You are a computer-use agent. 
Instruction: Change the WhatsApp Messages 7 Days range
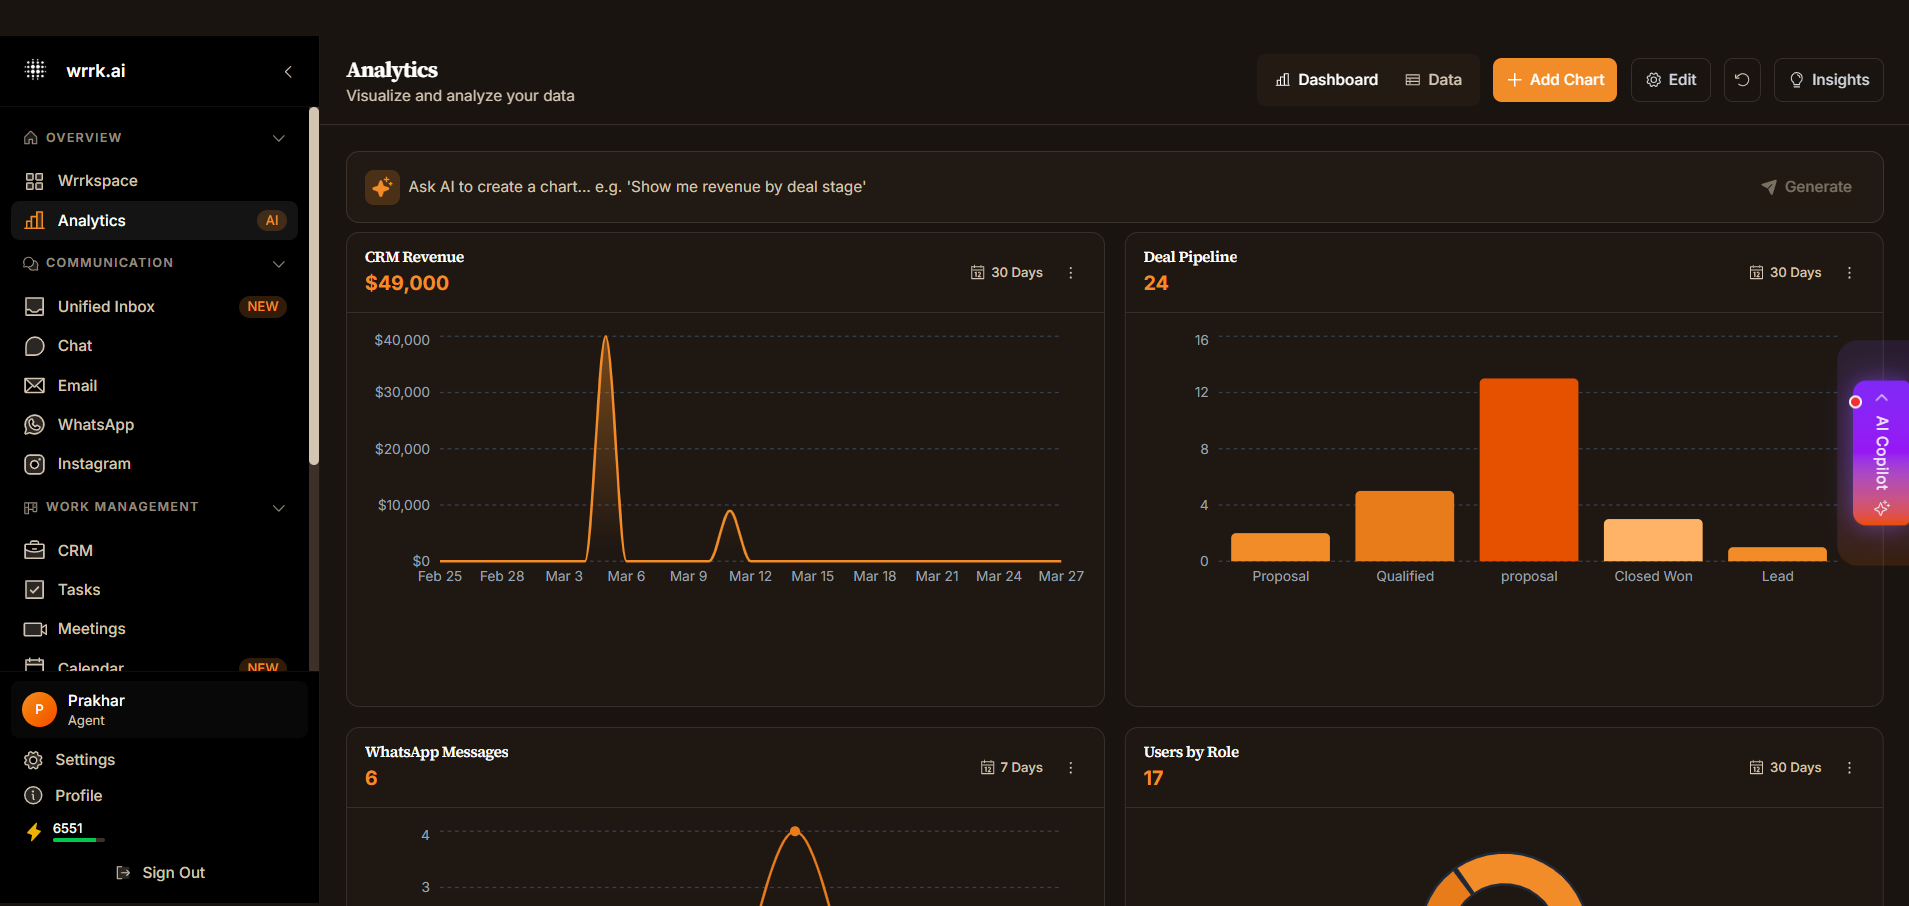[1012, 768]
